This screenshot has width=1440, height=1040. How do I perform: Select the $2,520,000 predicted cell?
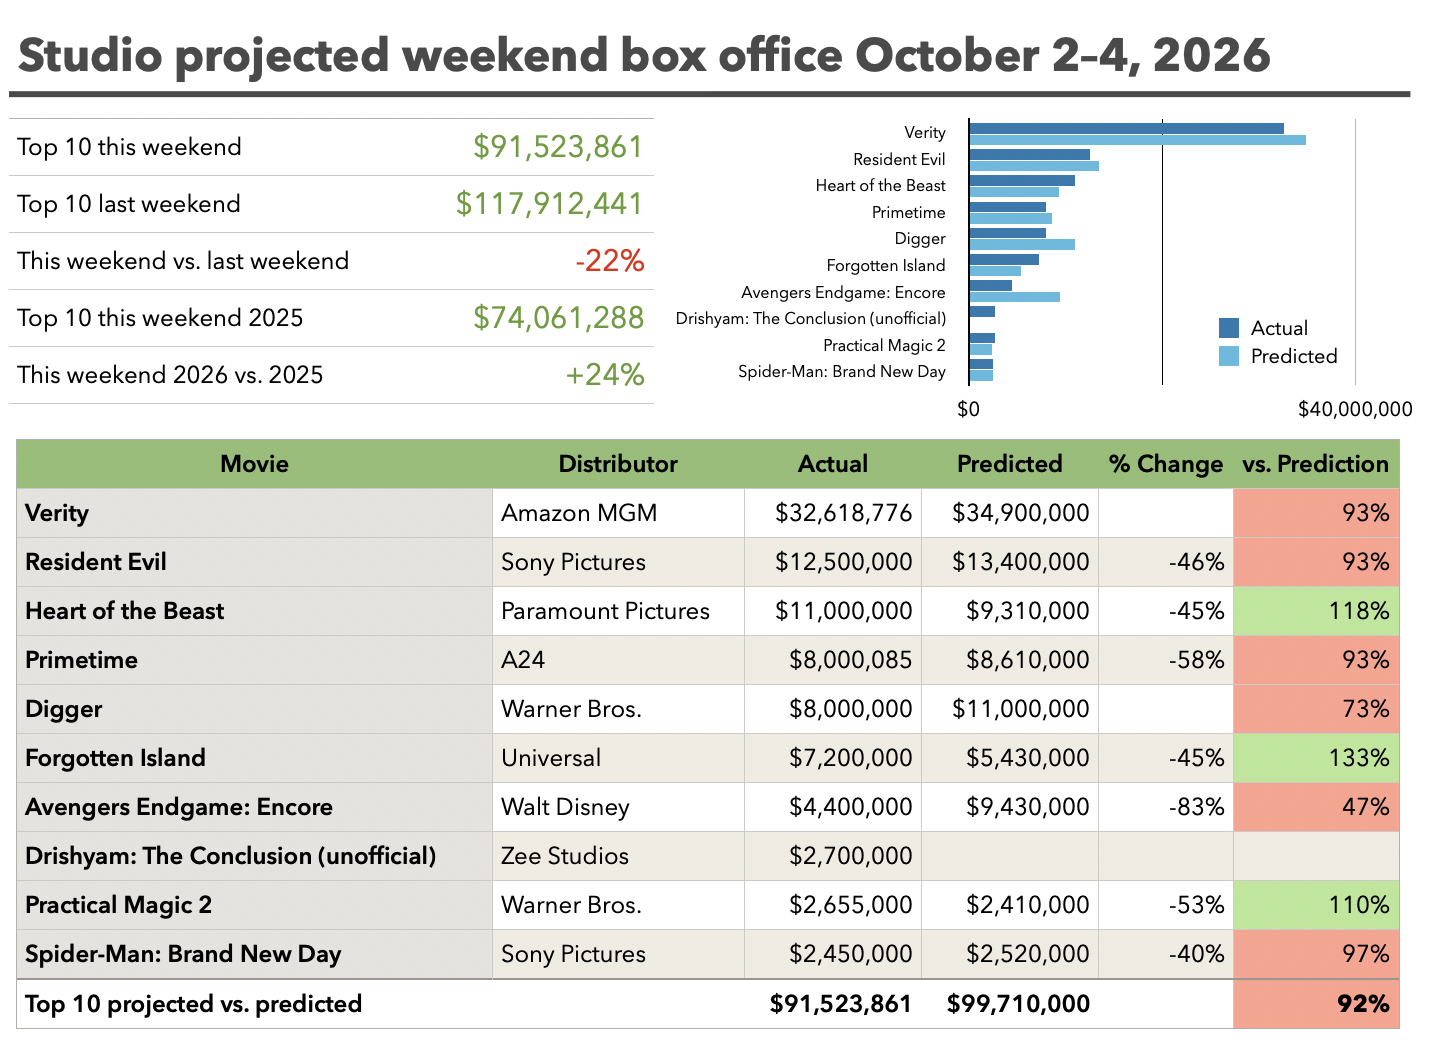pos(1010,954)
